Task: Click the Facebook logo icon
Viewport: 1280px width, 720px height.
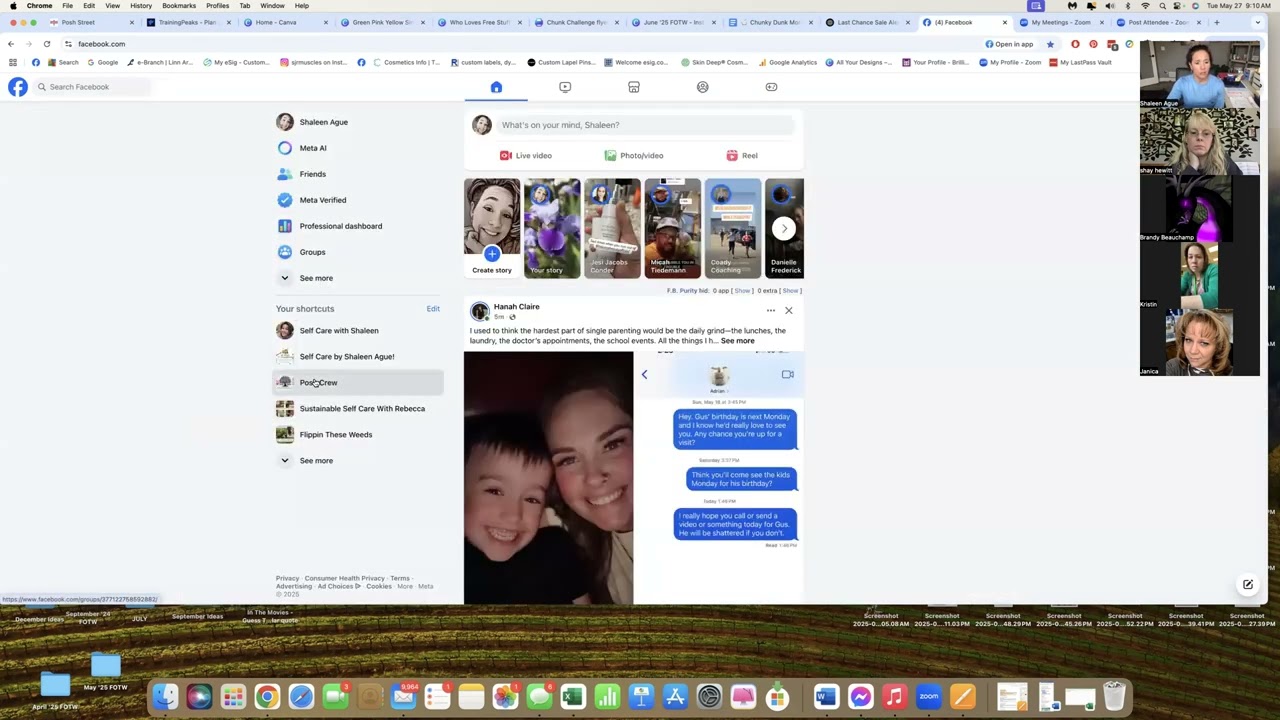Action: pos(18,87)
